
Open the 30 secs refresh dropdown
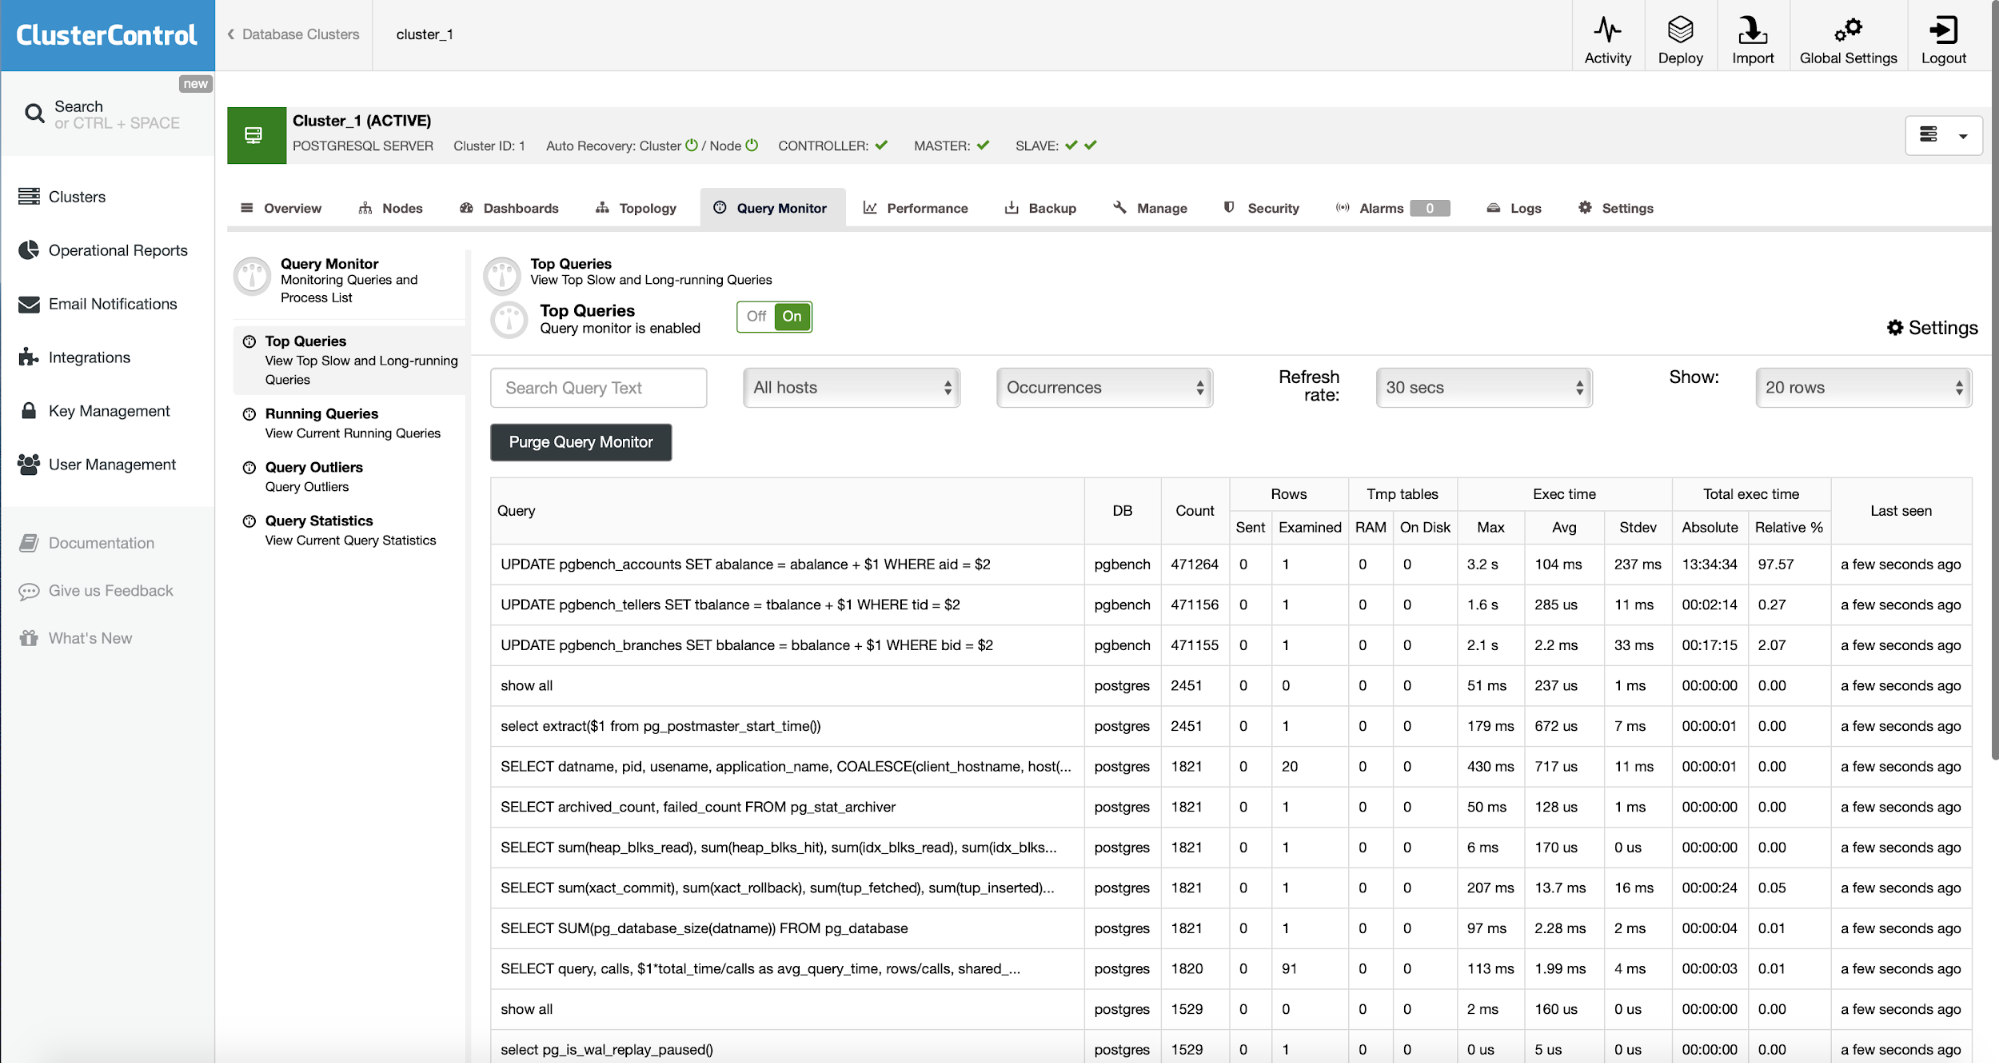click(x=1483, y=388)
